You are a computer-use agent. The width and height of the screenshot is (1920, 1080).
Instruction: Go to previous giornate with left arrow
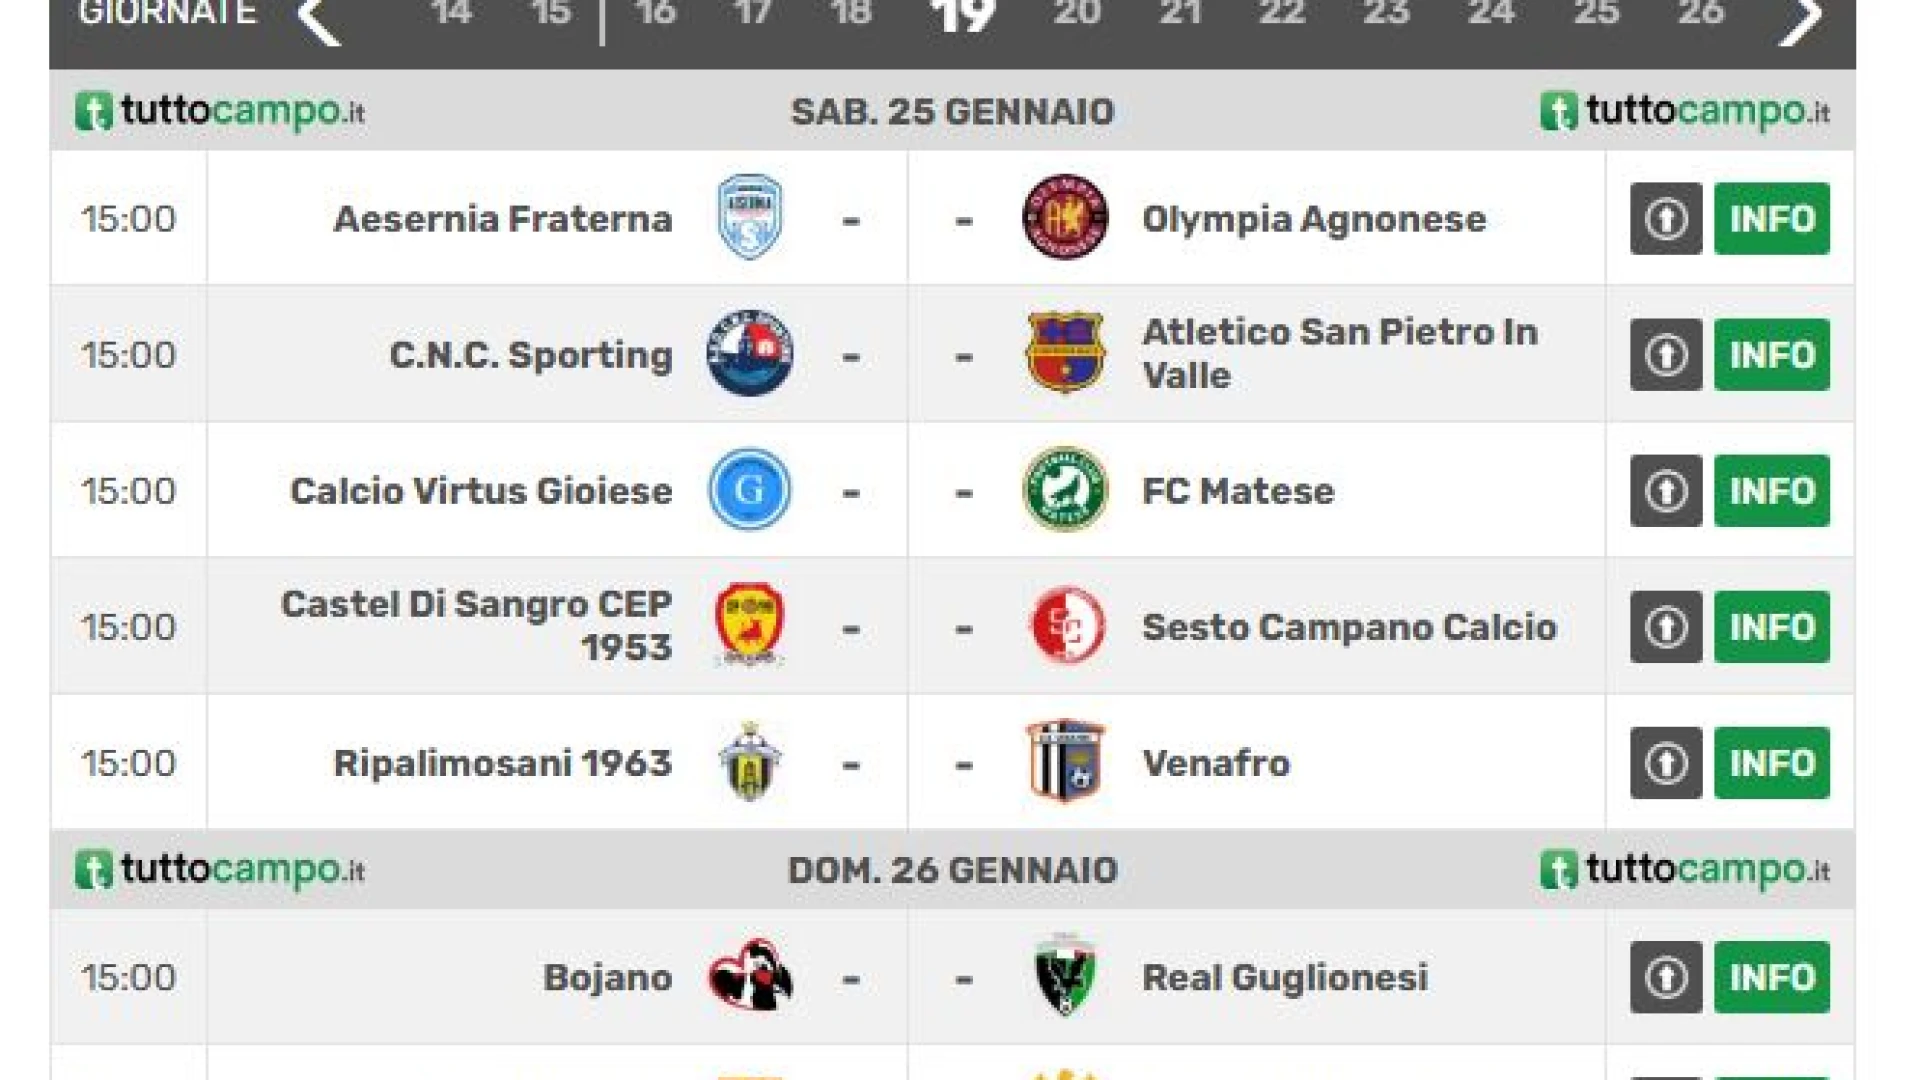pyautogui.click(x=320, y=20)
